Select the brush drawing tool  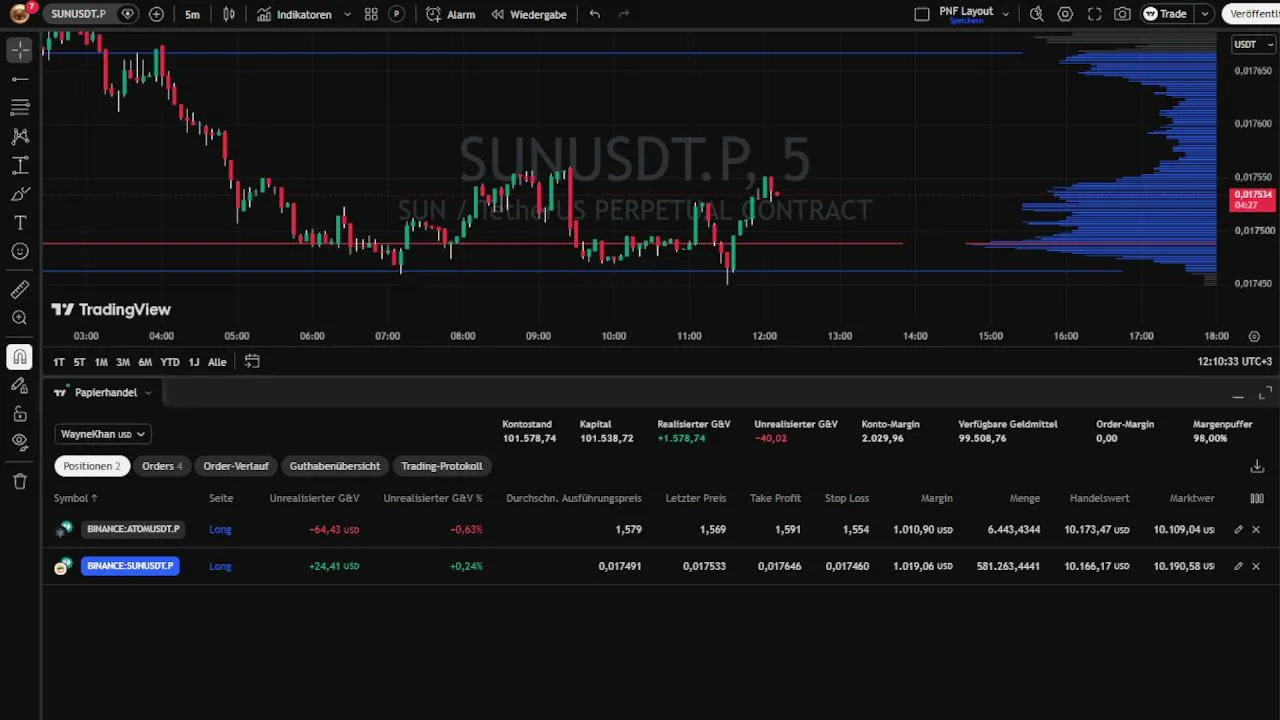[20, 194]
